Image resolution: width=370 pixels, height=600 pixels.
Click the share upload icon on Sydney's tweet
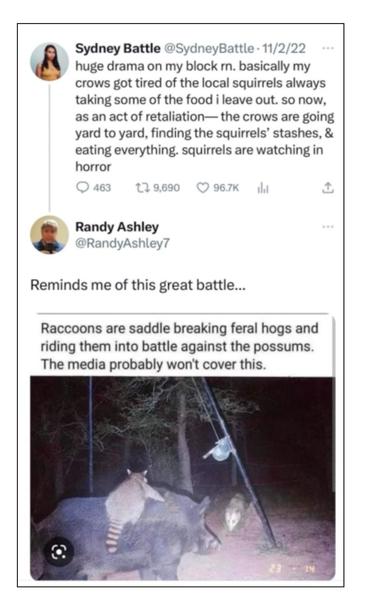[328, 188]
